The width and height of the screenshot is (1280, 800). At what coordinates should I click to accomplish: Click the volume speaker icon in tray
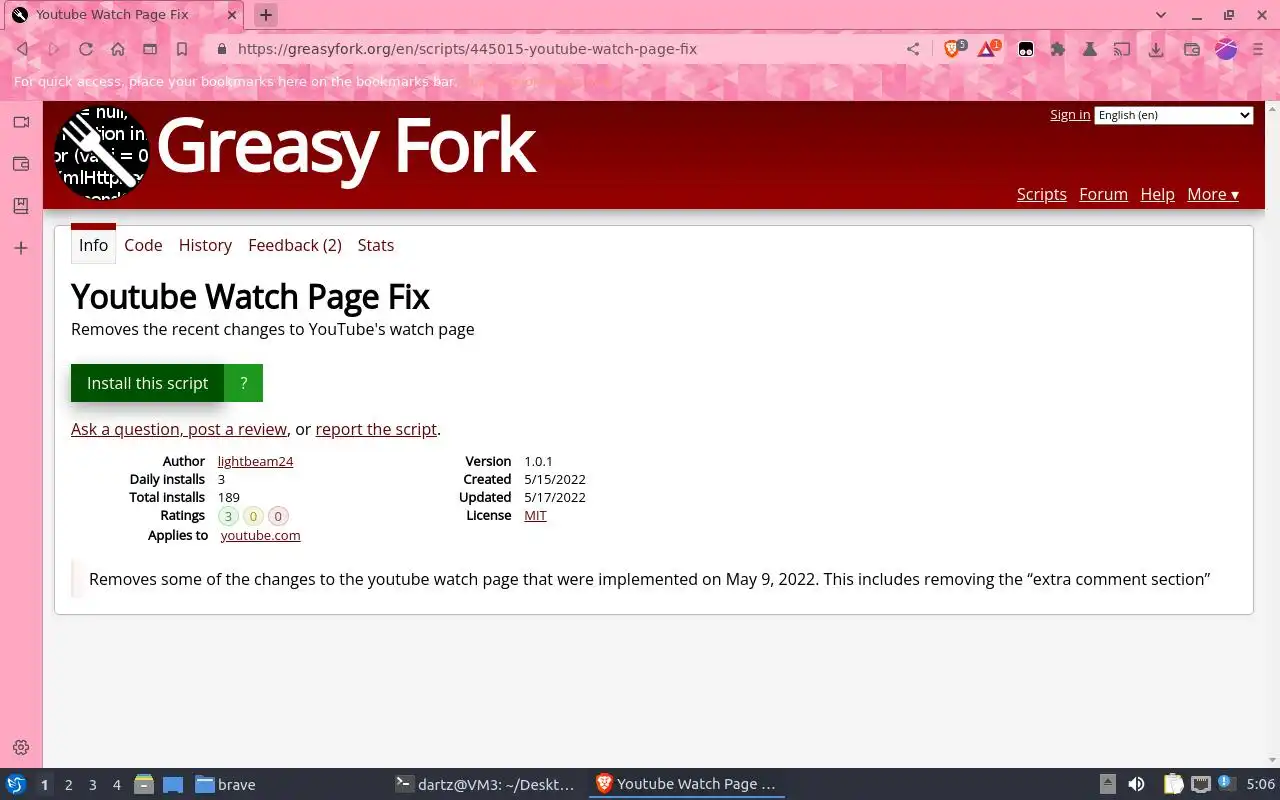pyautogui.click(x=1136, y=785)
